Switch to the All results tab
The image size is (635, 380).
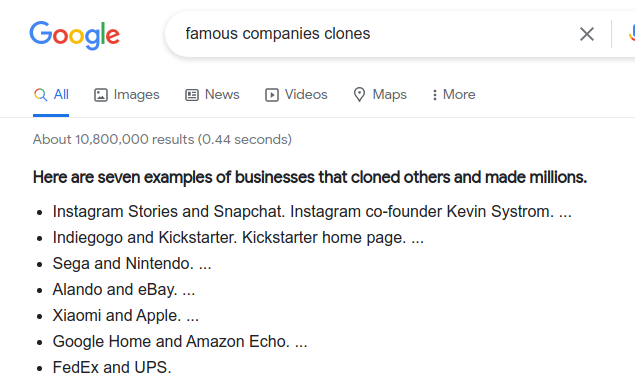tap(51, 95)
